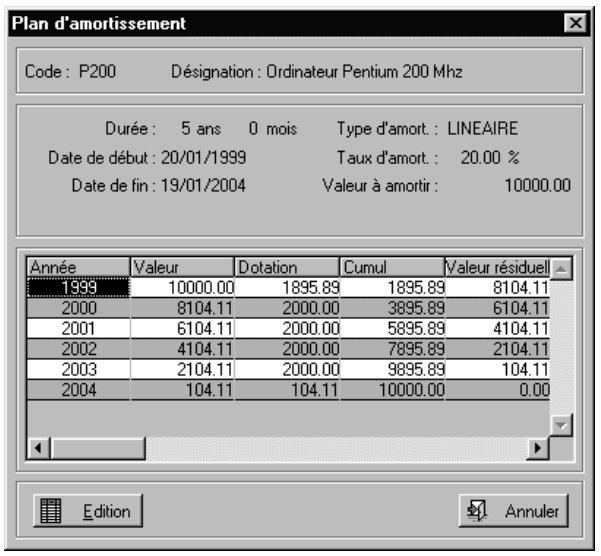601x556 pixels.
Task: Click the residual value 0.00 in 2004 row
Action: (x=498, y=390)
